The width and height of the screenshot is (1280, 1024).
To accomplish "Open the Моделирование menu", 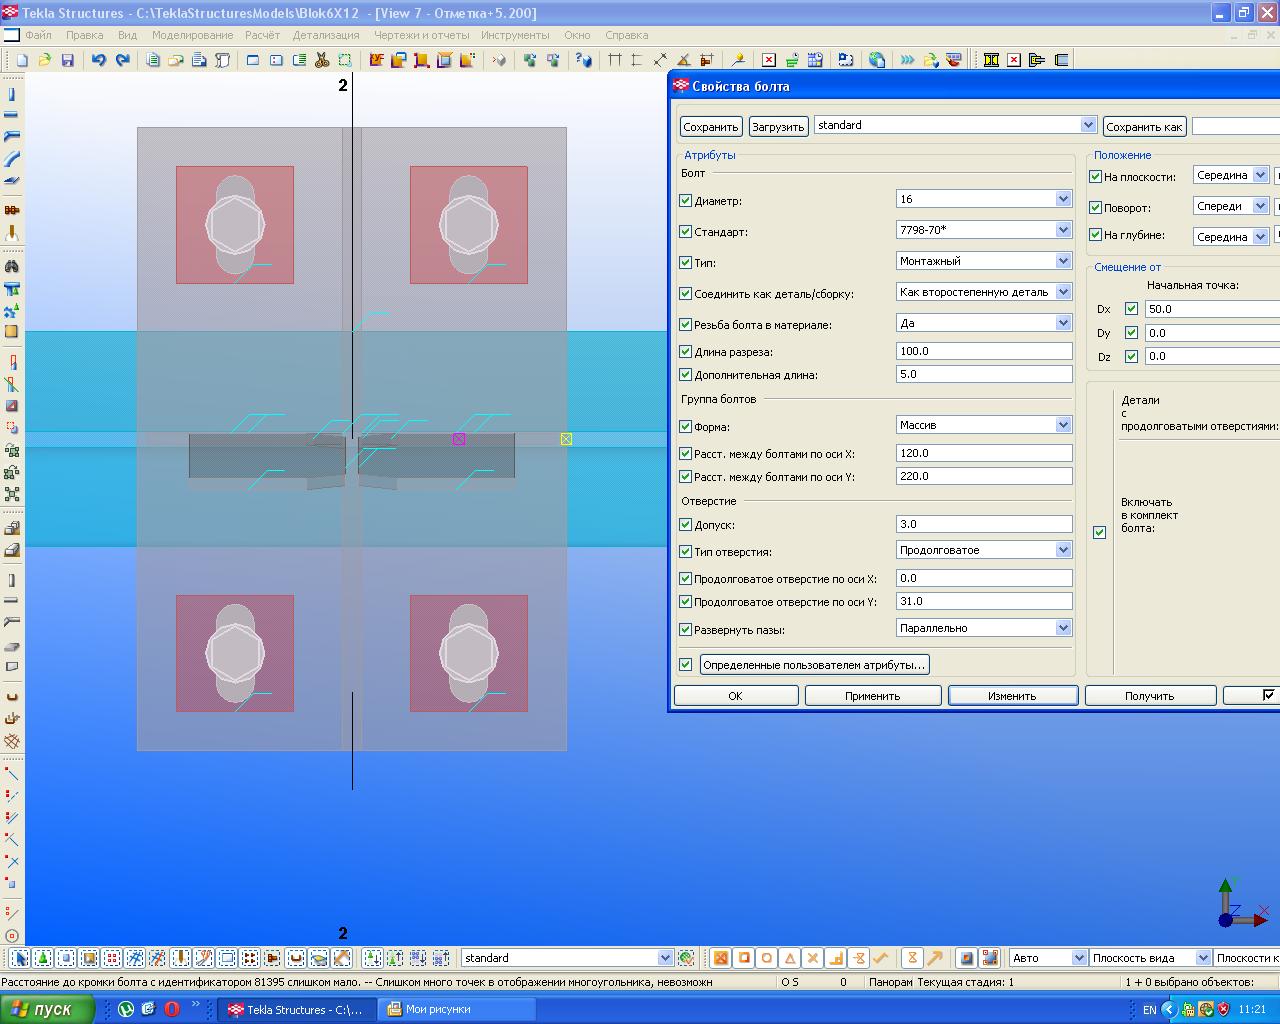I will pos(192,35).
